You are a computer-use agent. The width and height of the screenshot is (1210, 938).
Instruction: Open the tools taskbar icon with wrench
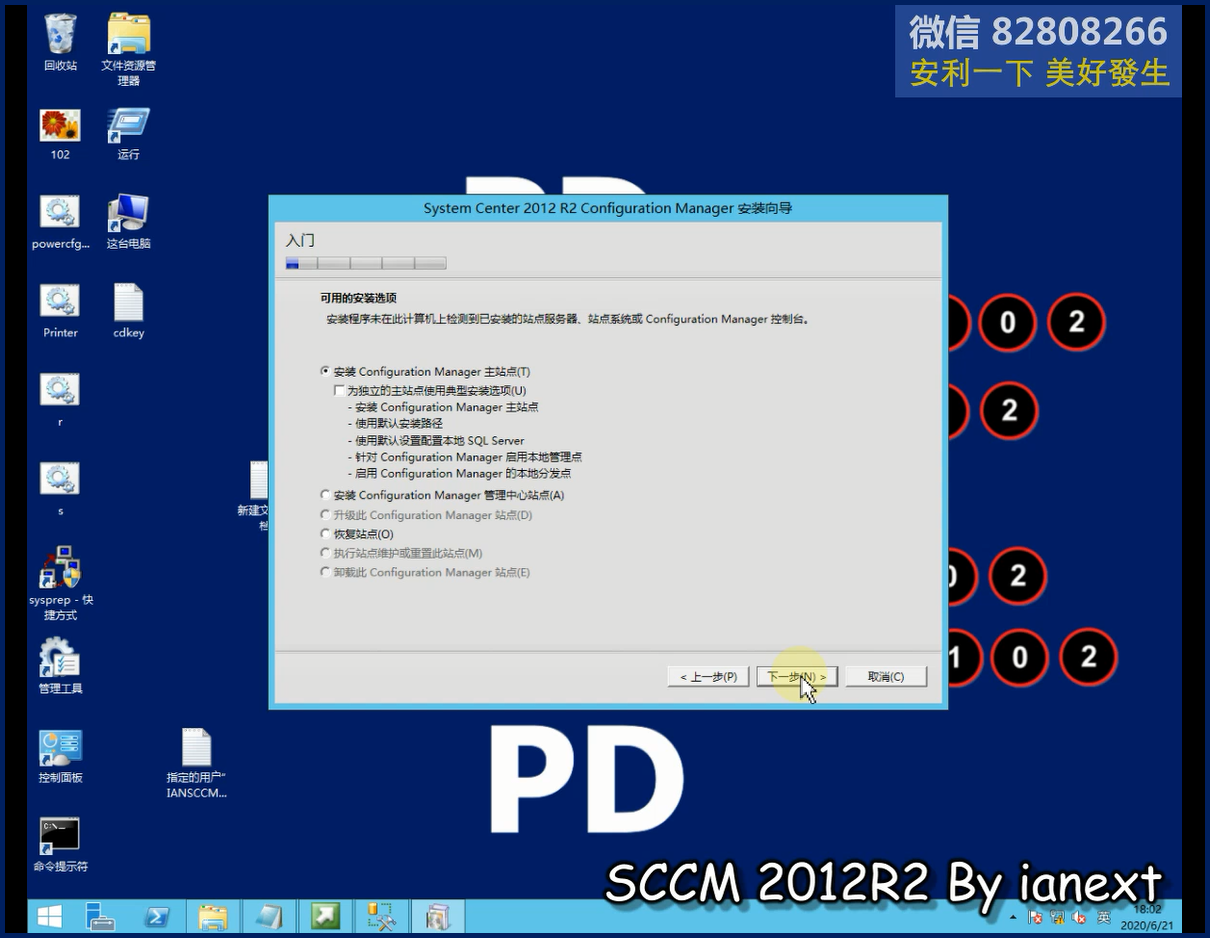[381, 915]
